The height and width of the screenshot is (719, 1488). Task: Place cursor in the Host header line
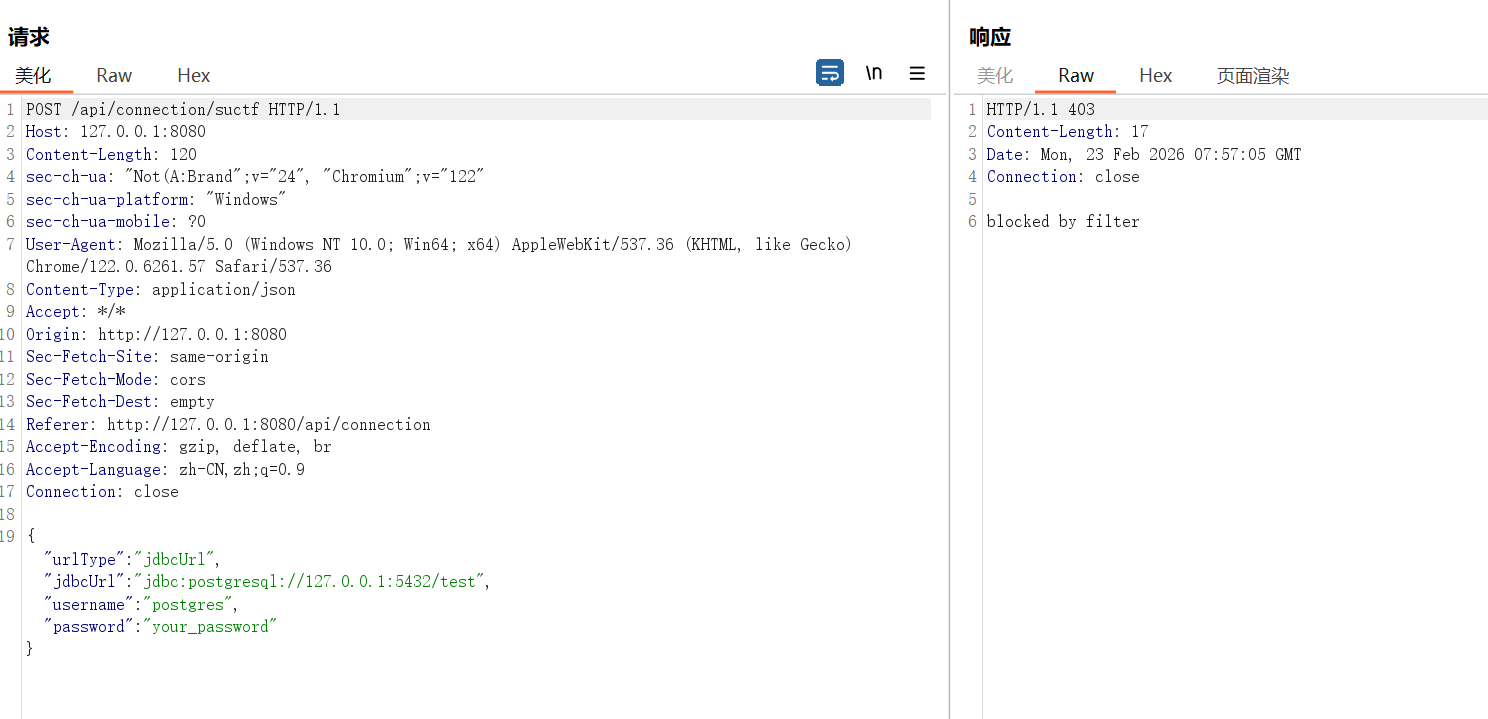[116, 132]
